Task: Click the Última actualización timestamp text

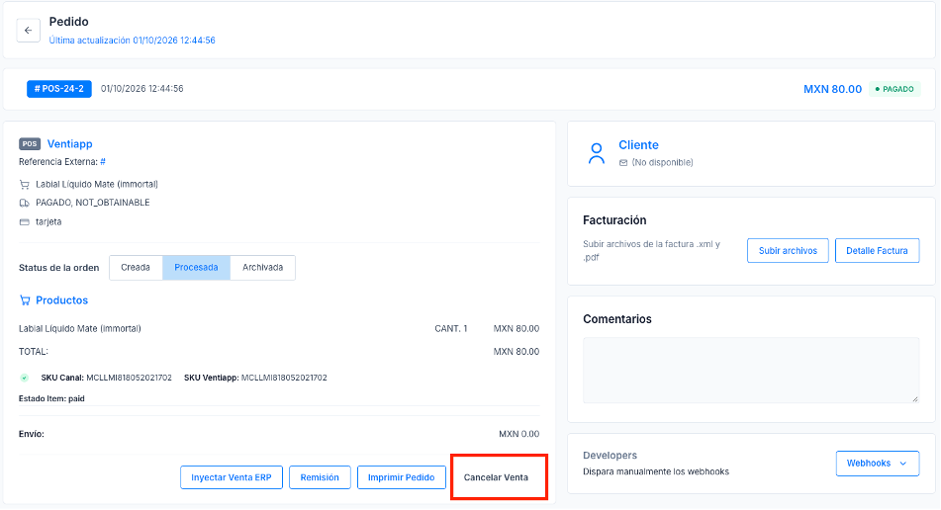Action: (132, 41)
